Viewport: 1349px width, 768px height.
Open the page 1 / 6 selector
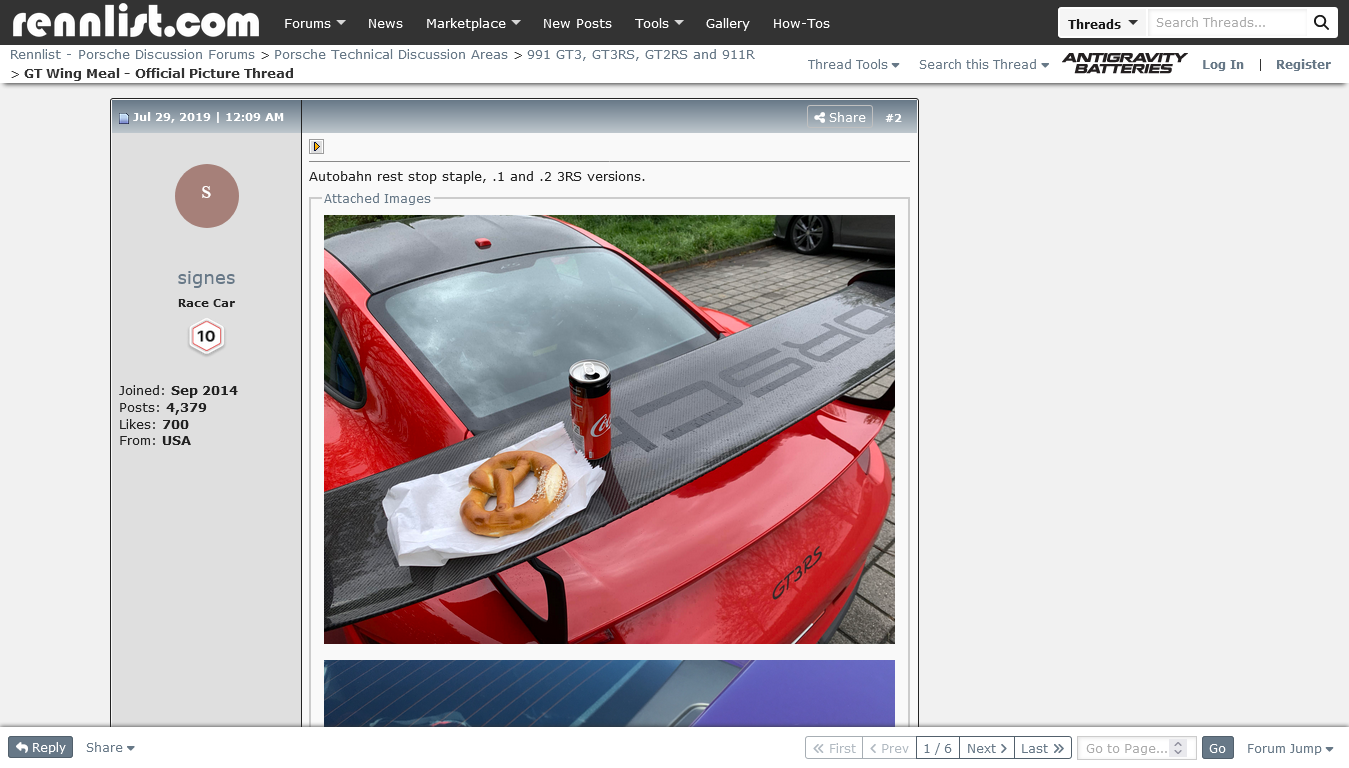coord(937,748)
